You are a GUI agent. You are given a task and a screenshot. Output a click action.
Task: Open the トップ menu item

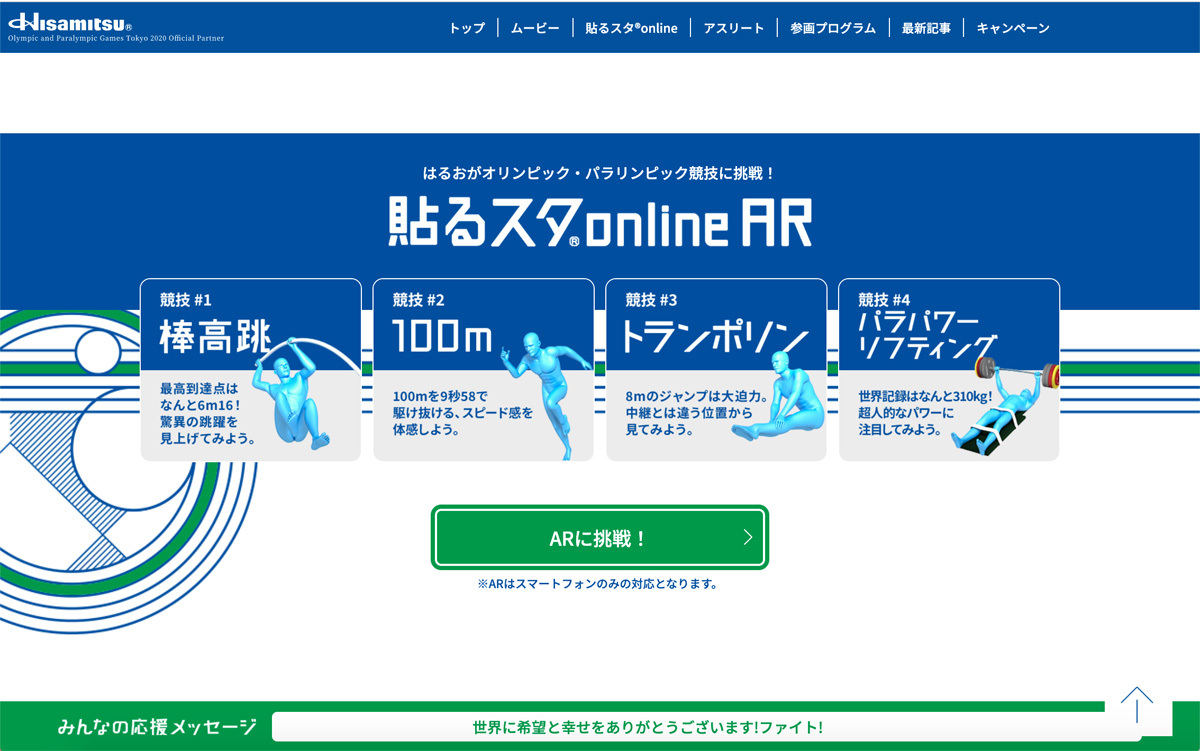coord(466,28)
